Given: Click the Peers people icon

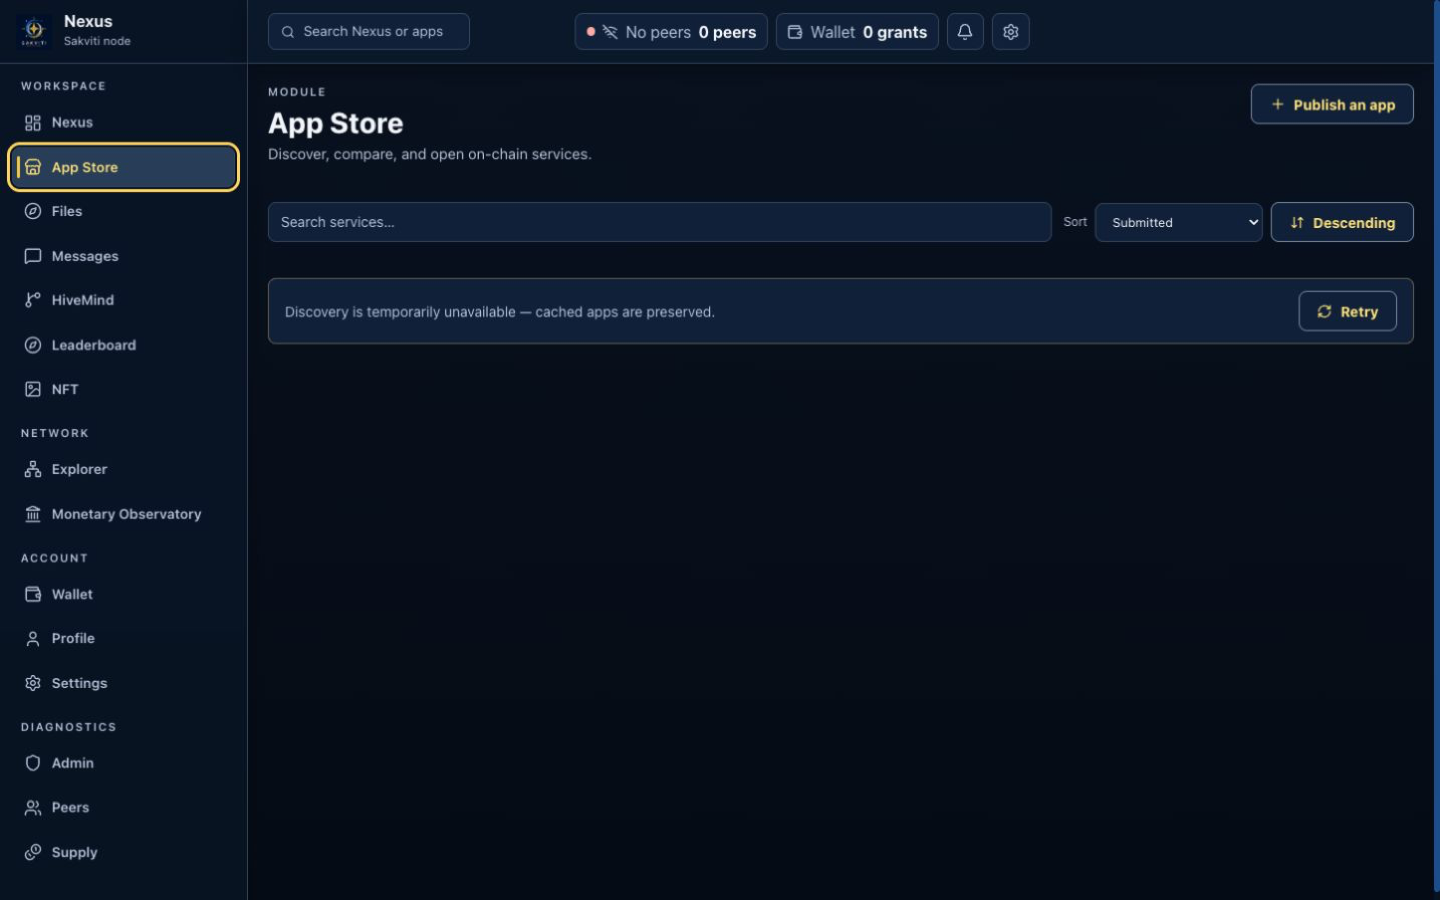Looking at the screenshot, I should pos(33,807).
